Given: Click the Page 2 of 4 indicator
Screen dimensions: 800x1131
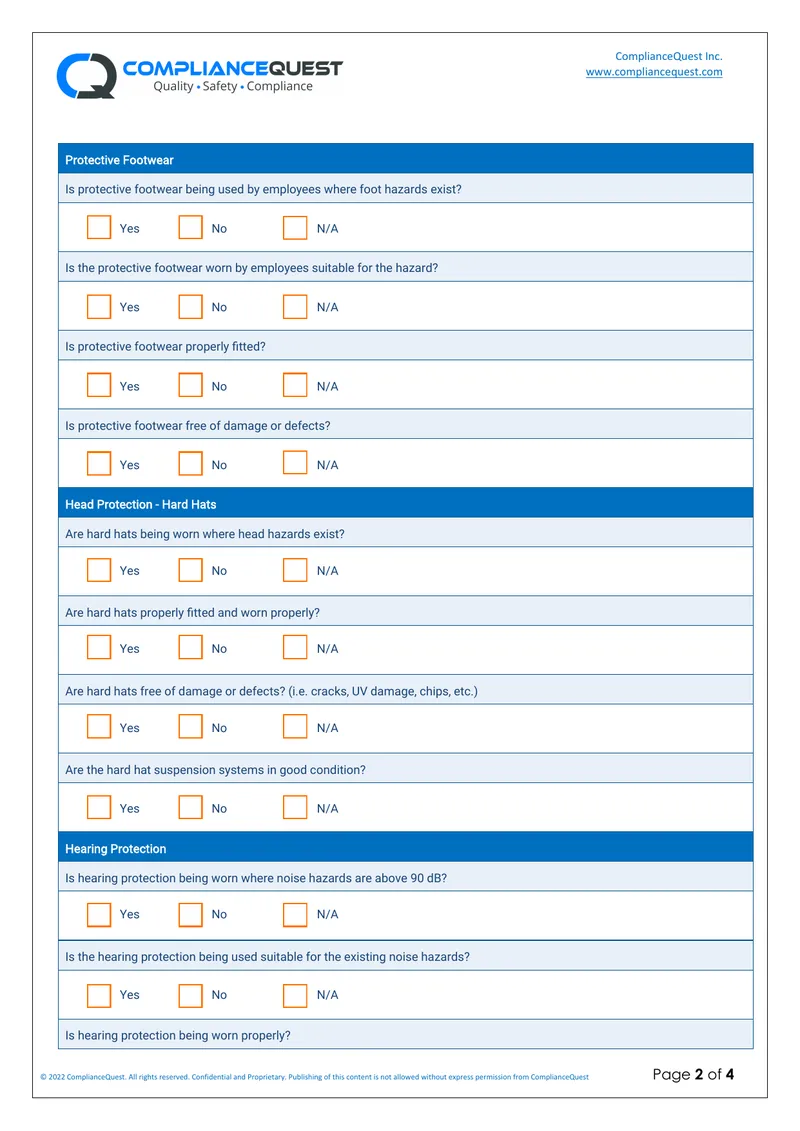Looking at the screenshot, I should click(693, 1074).
